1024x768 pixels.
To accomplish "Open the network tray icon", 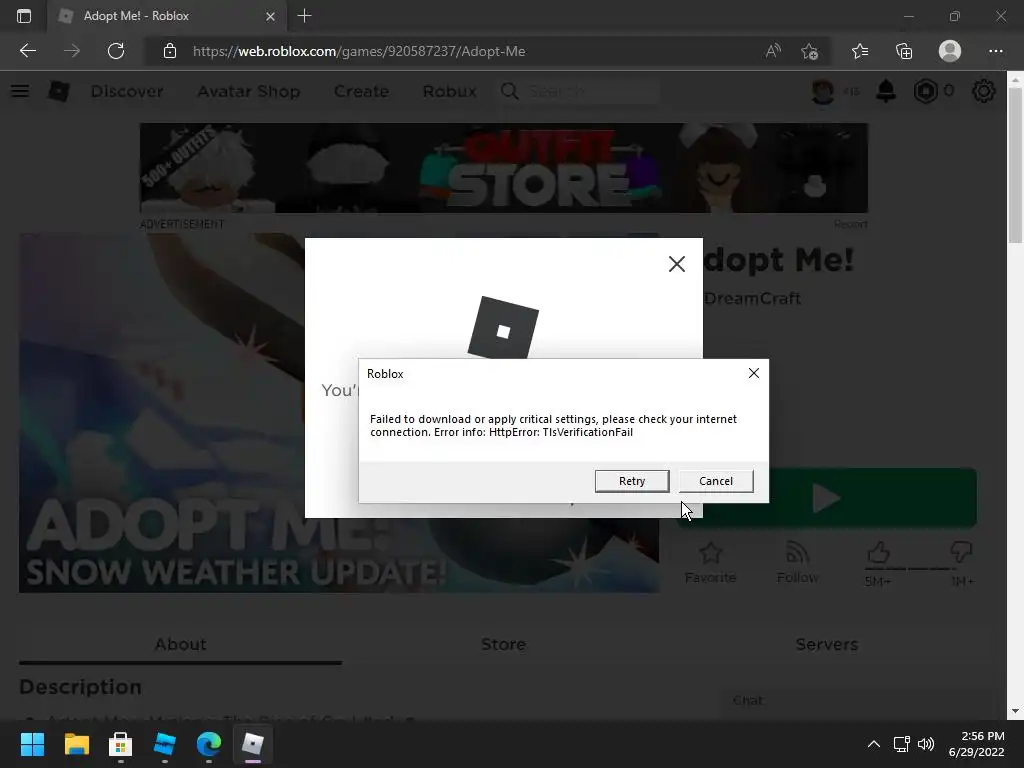I will 902,744.
